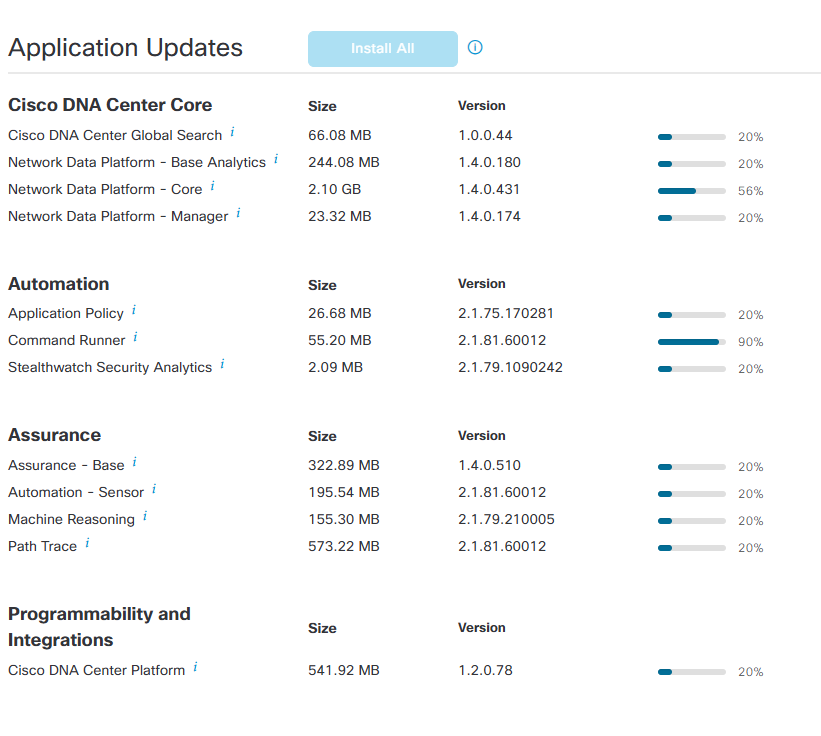Click the 541.92 MB size value

pyautogui.click(x=344, y=671)
